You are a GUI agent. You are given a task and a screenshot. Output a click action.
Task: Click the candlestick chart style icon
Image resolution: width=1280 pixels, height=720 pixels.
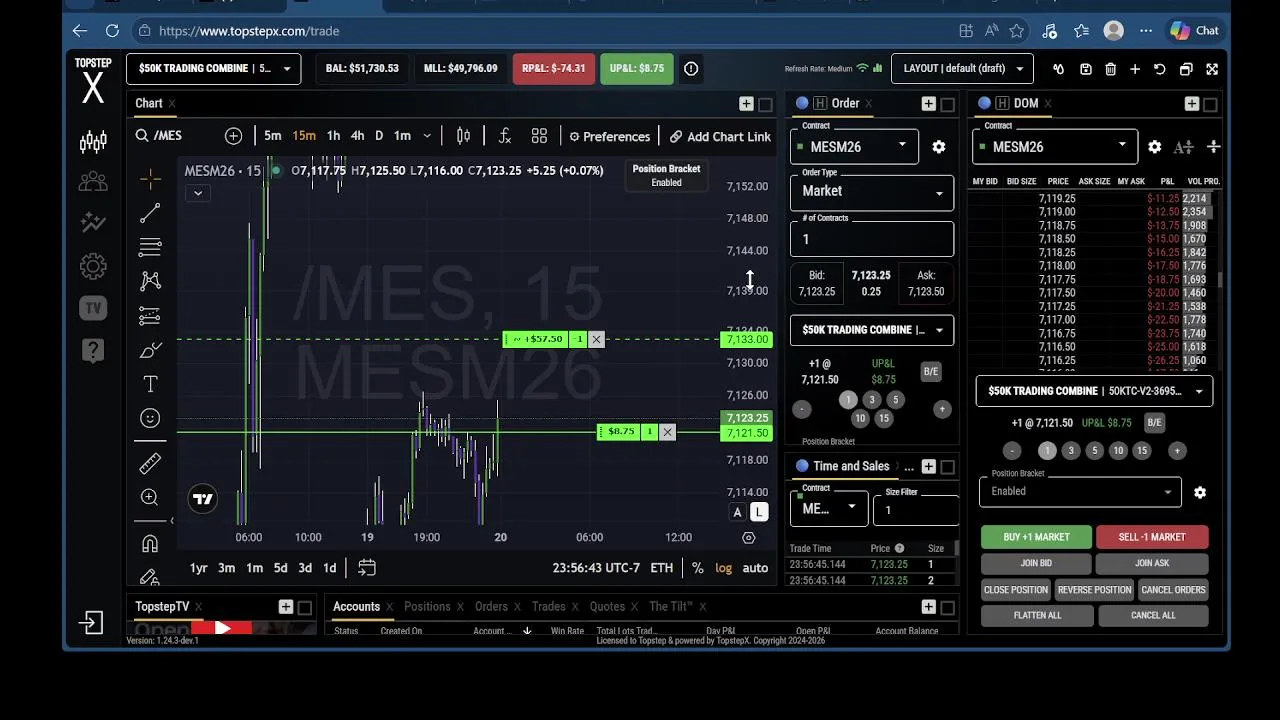pyautogui.click(x=463, y=136)
